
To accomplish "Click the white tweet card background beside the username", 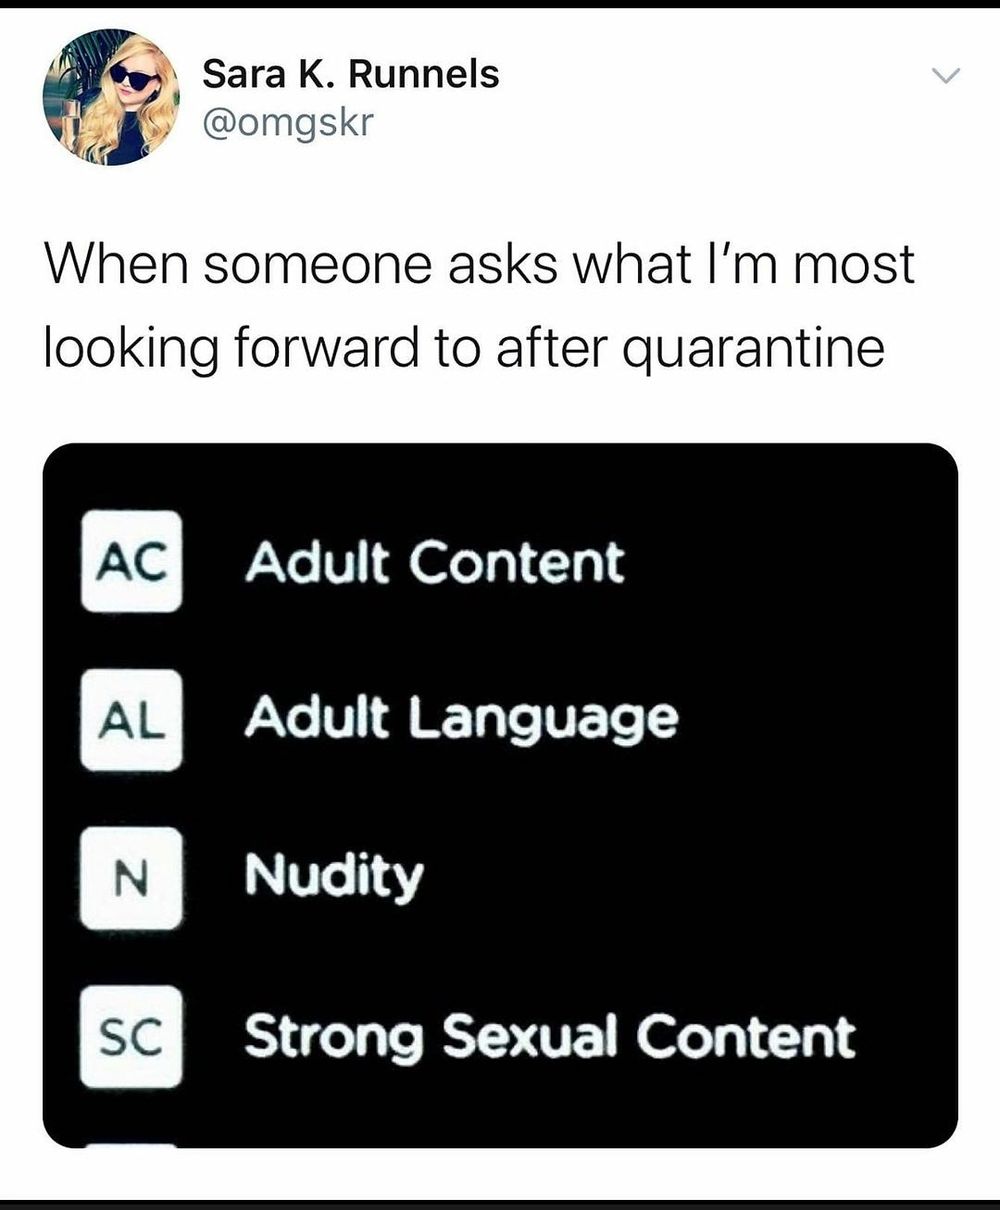I will point(700,100).
